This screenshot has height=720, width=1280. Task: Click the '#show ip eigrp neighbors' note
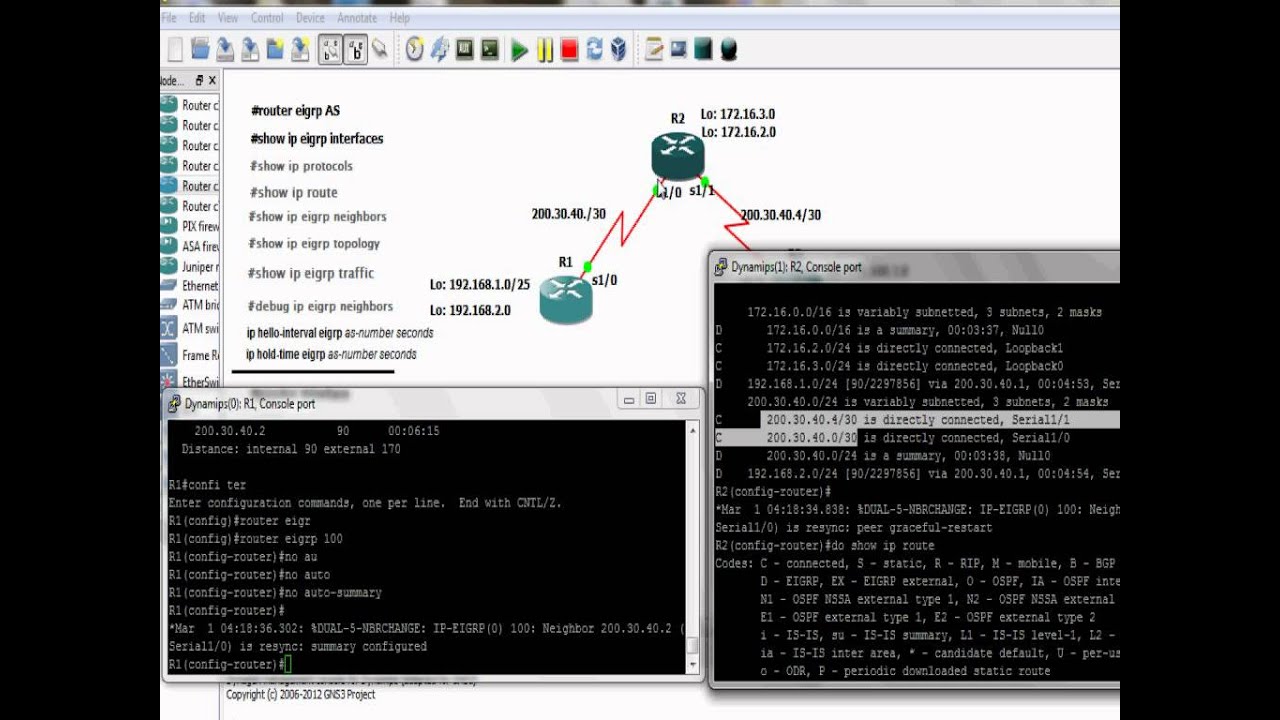point(318,217)
